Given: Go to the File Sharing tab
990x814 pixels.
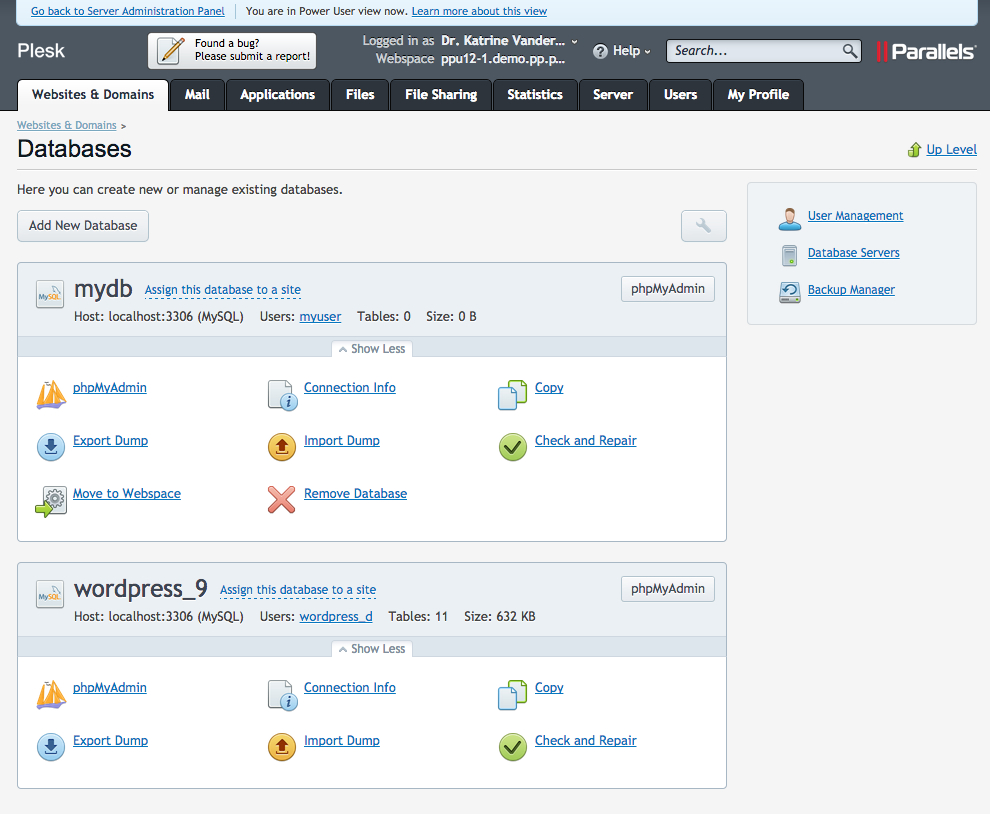Looking at the screenshot, I should [x=441, y=95].
